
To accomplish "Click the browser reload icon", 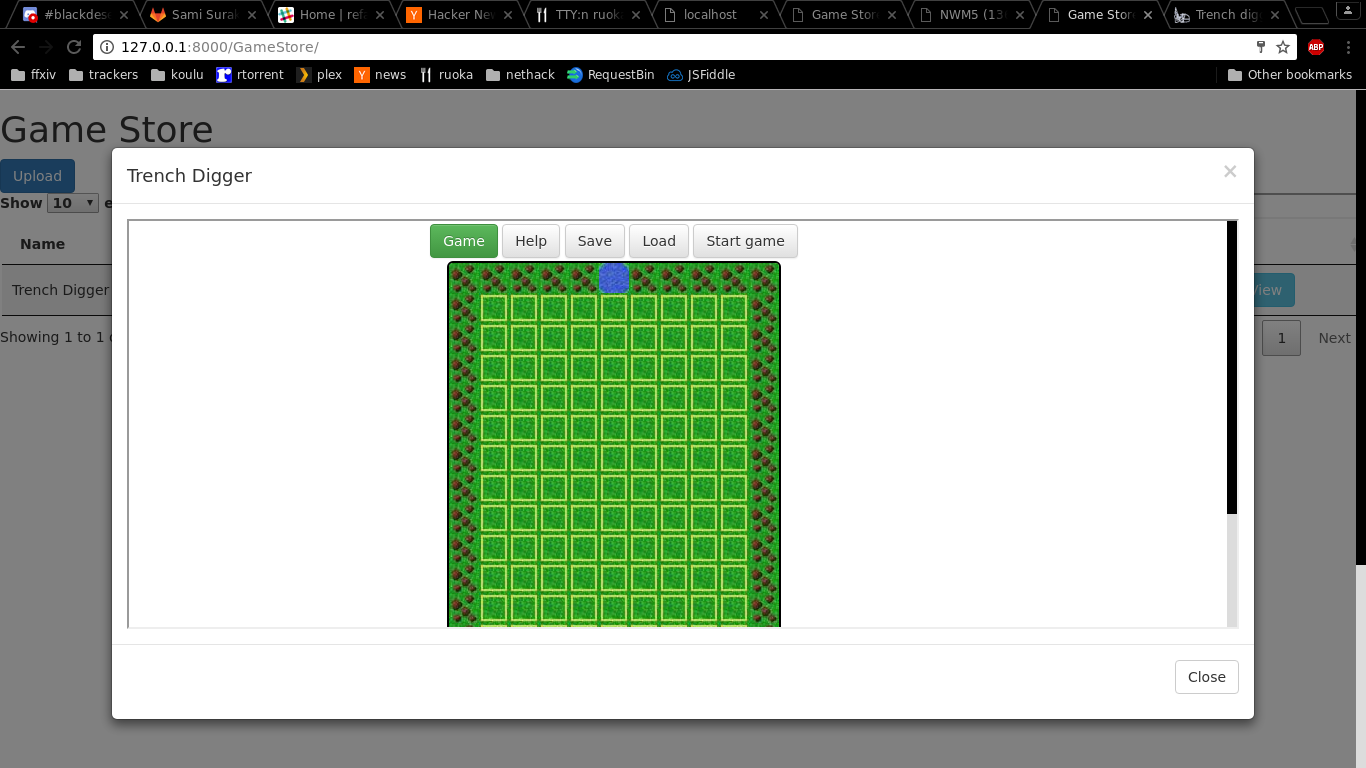I will 74,47.
